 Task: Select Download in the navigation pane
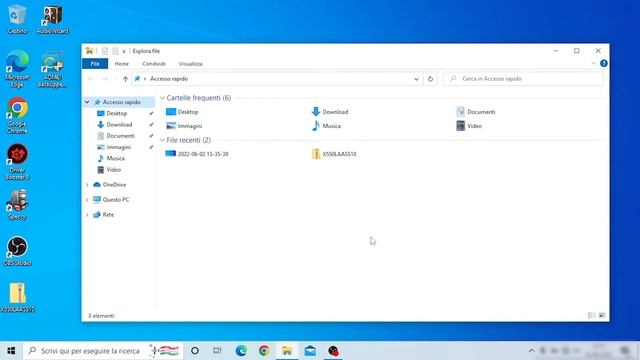click(119, 124)
